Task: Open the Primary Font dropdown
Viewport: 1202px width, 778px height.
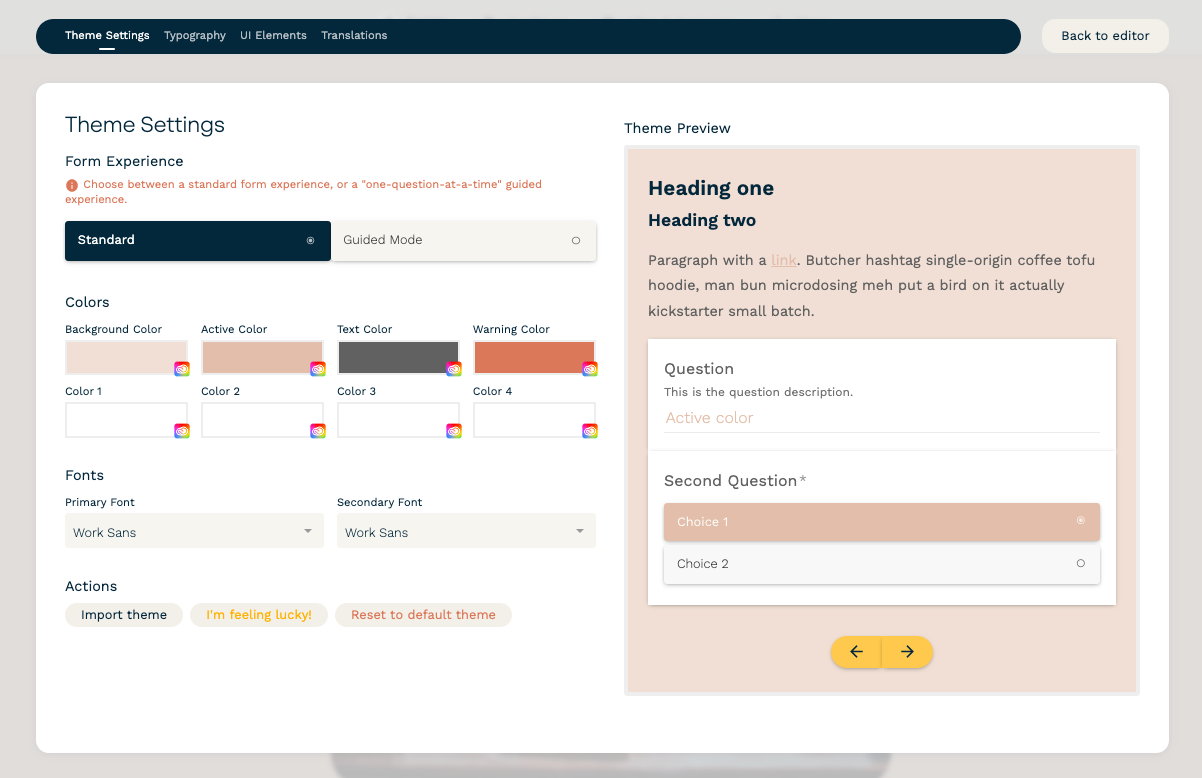Action: [x=194, y=531]
